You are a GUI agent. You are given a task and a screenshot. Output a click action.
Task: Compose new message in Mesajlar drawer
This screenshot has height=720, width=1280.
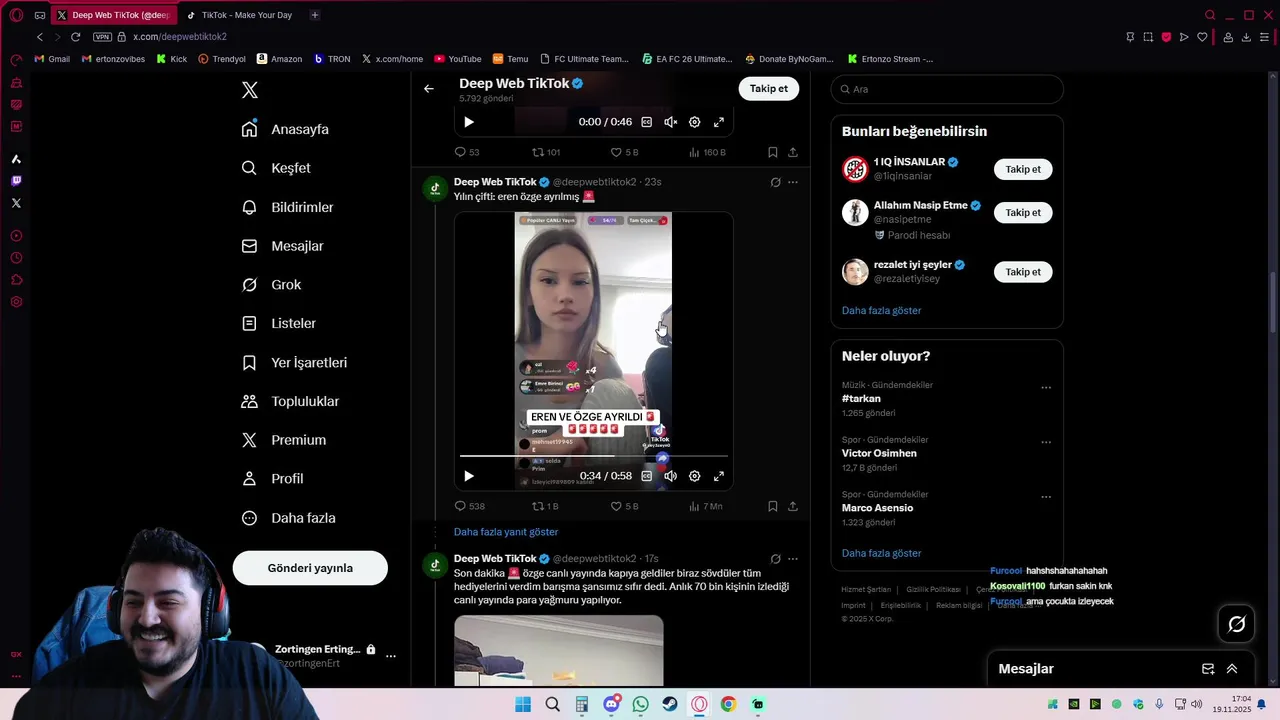coord(1208,669)
